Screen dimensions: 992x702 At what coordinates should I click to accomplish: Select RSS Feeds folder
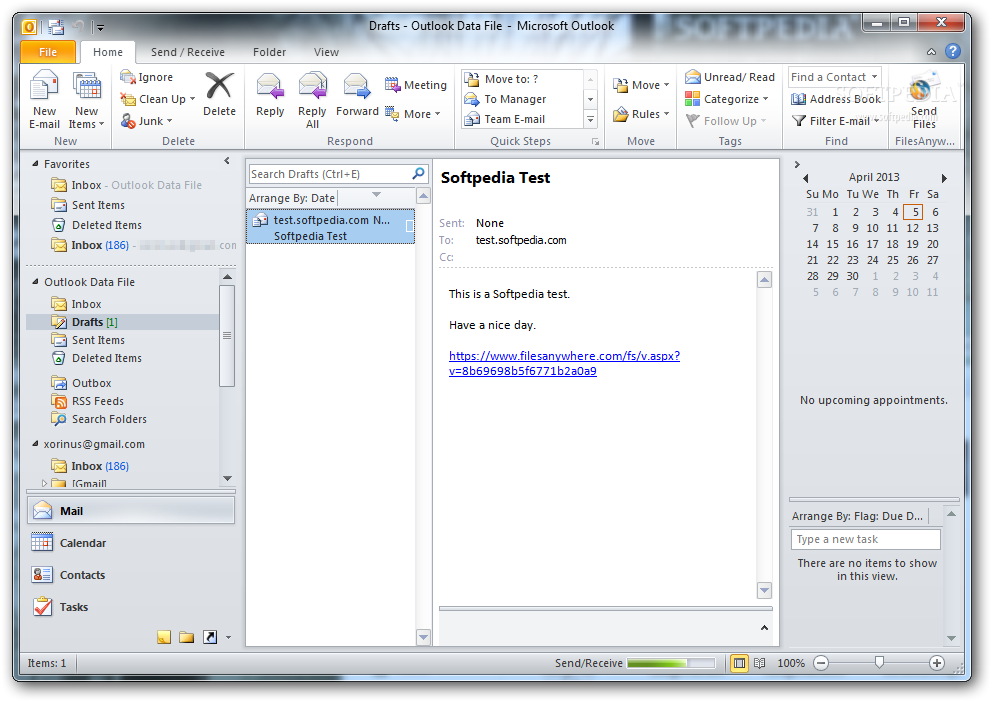click(97, 401)
